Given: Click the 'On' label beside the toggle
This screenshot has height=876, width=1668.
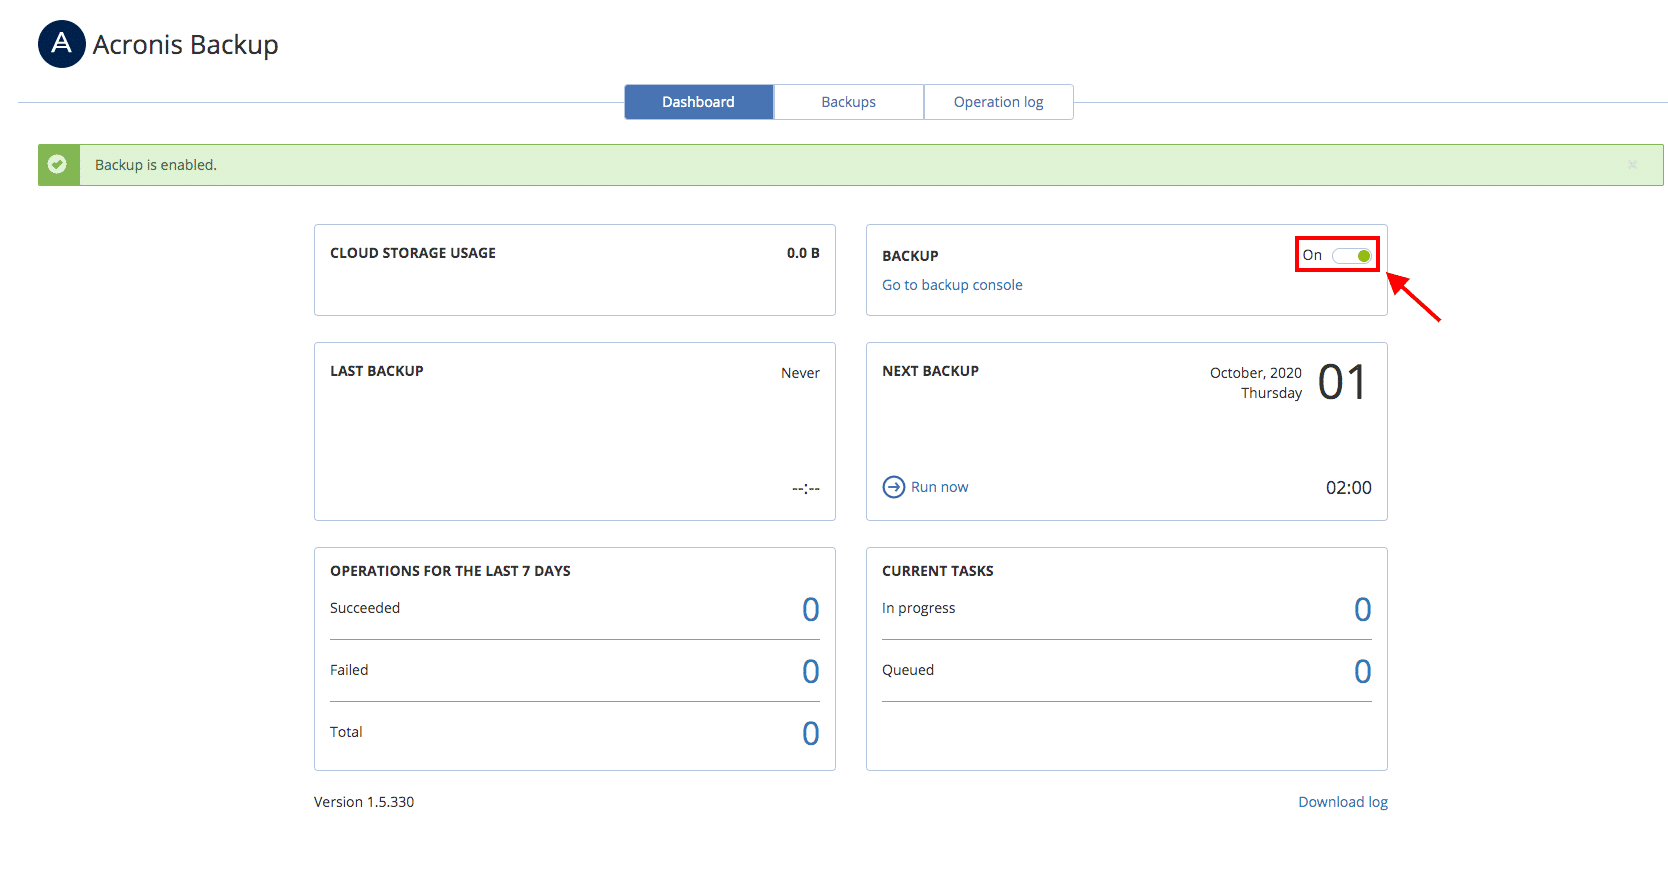Looking at the screenshot, I should coord(1312,255).
